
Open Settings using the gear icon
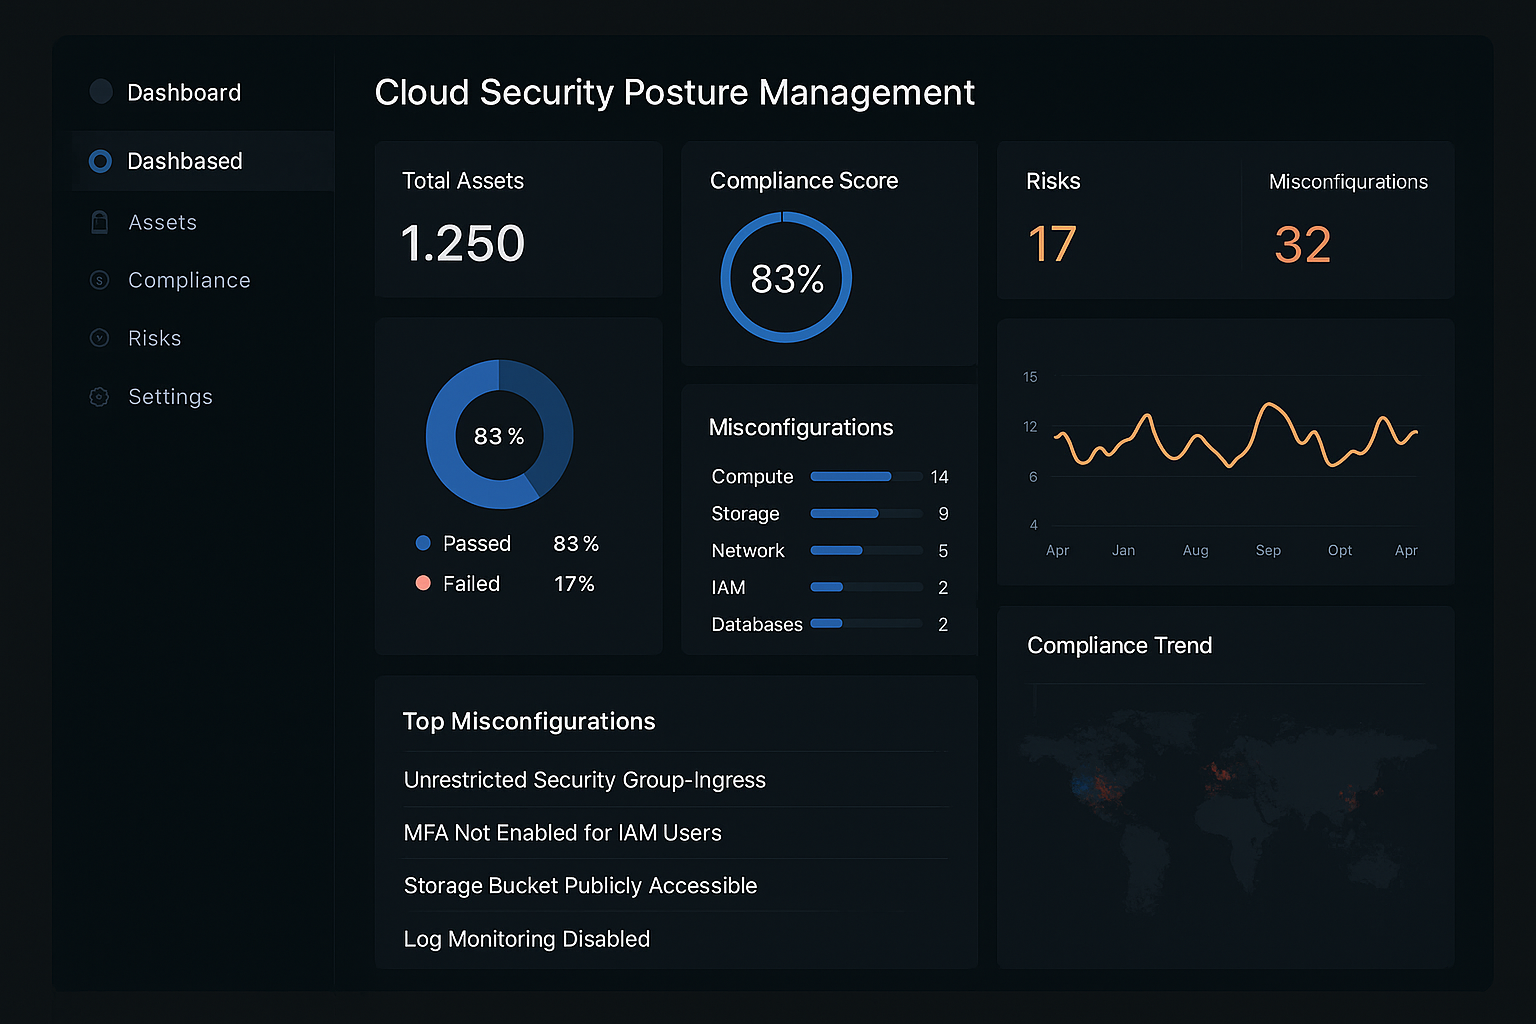coord(100,396)
